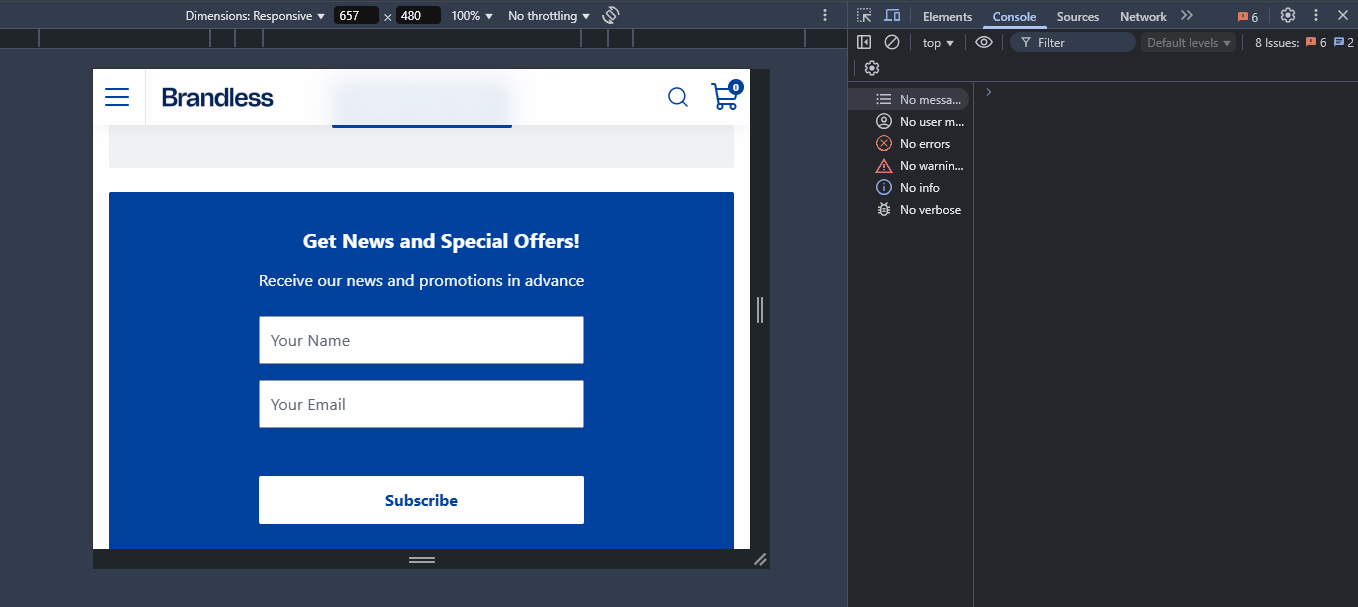Activate the inspect element picker icon
The height and width of the screenshot is (607, 1358).
[x=864, y=15]
